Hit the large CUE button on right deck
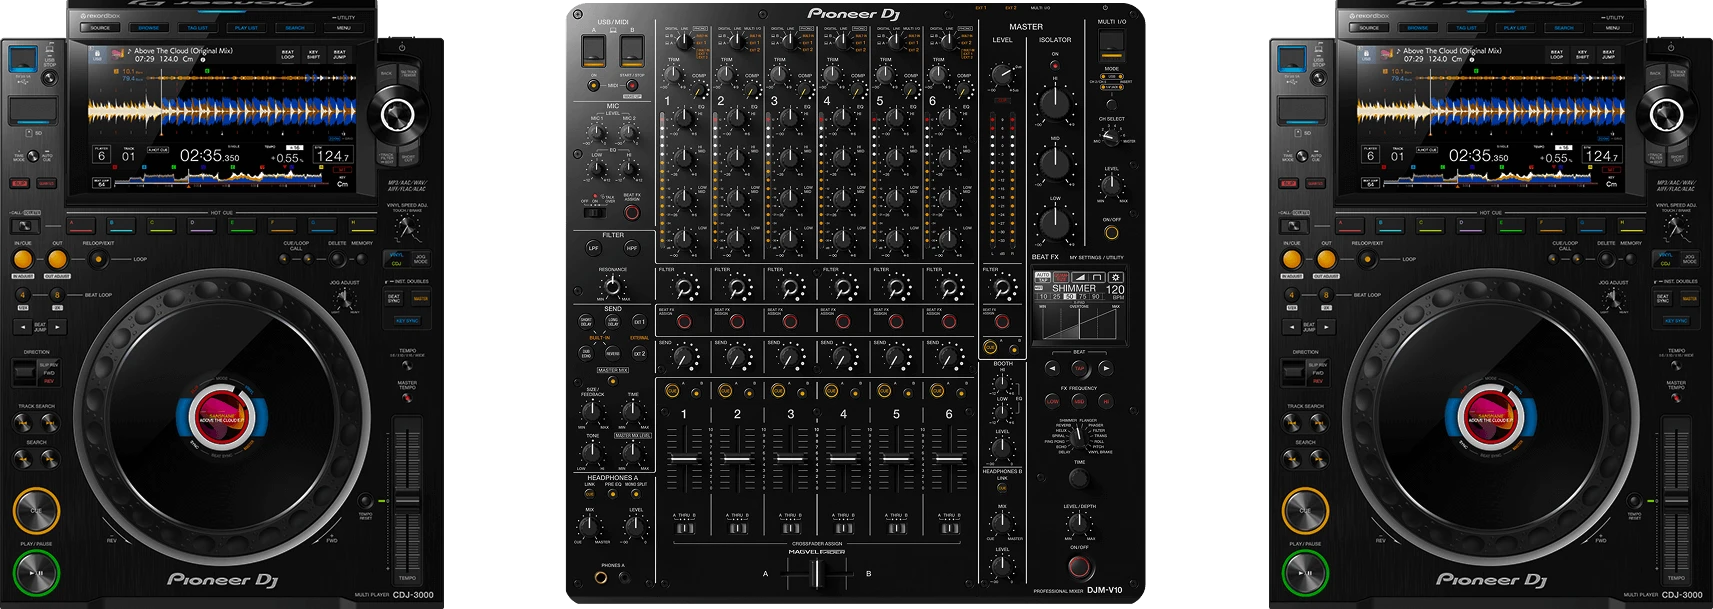The image size is (1713, 609). (x=1305, y=510)
